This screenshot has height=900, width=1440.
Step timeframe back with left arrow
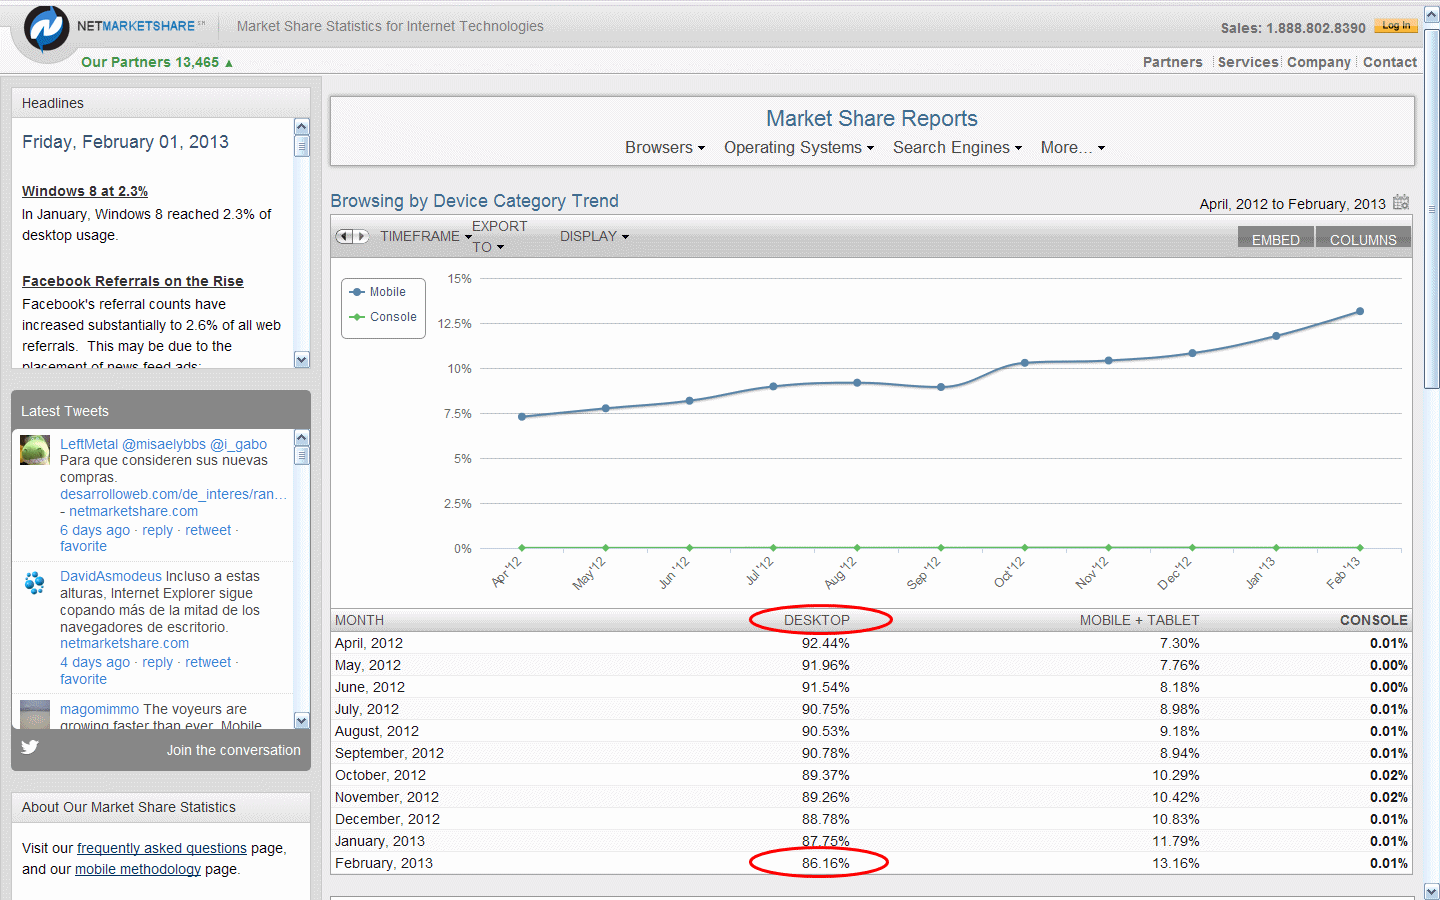pos(344,236)
